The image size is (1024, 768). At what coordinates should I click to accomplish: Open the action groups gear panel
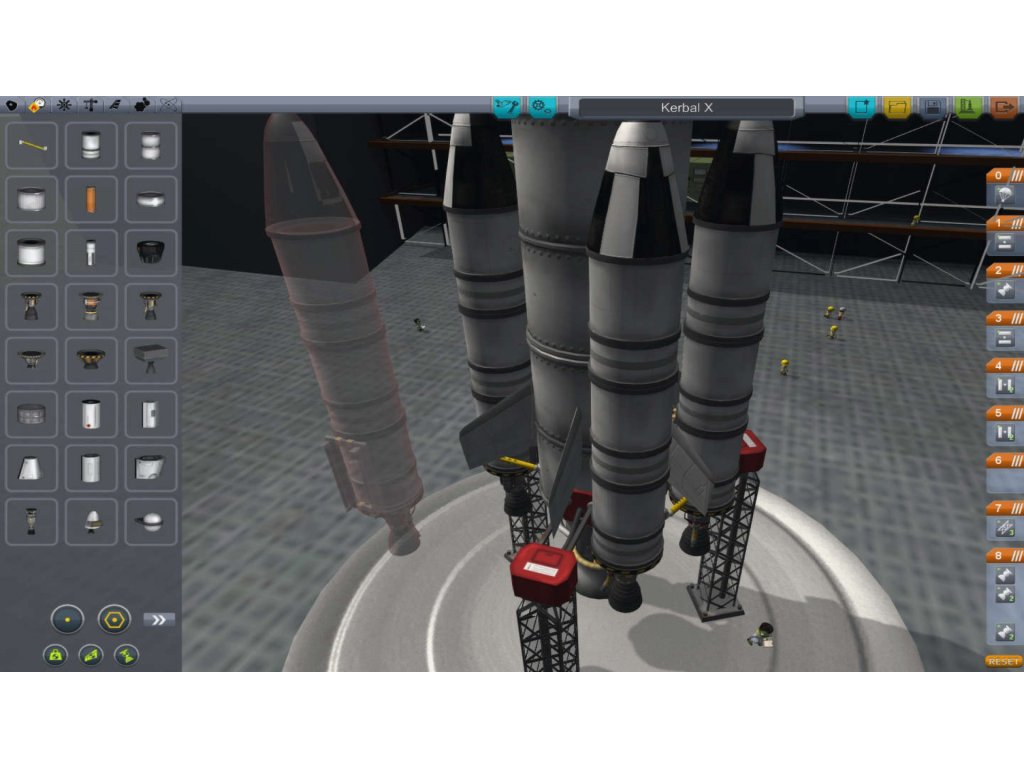click(541, 106)
